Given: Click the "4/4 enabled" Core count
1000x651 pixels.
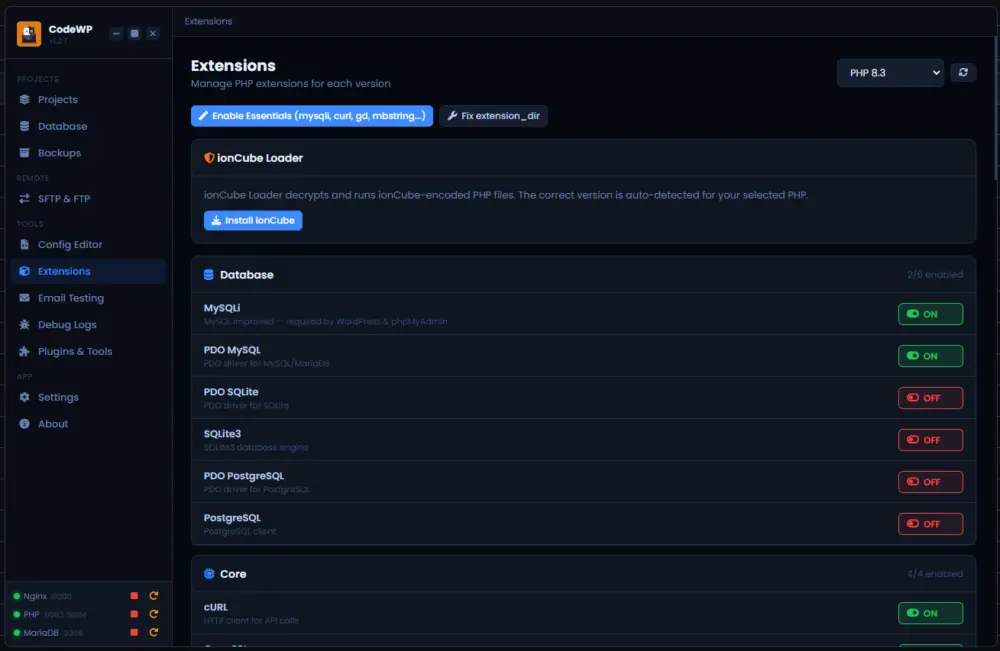Looking at the screenshot, I should pos(935,574).
